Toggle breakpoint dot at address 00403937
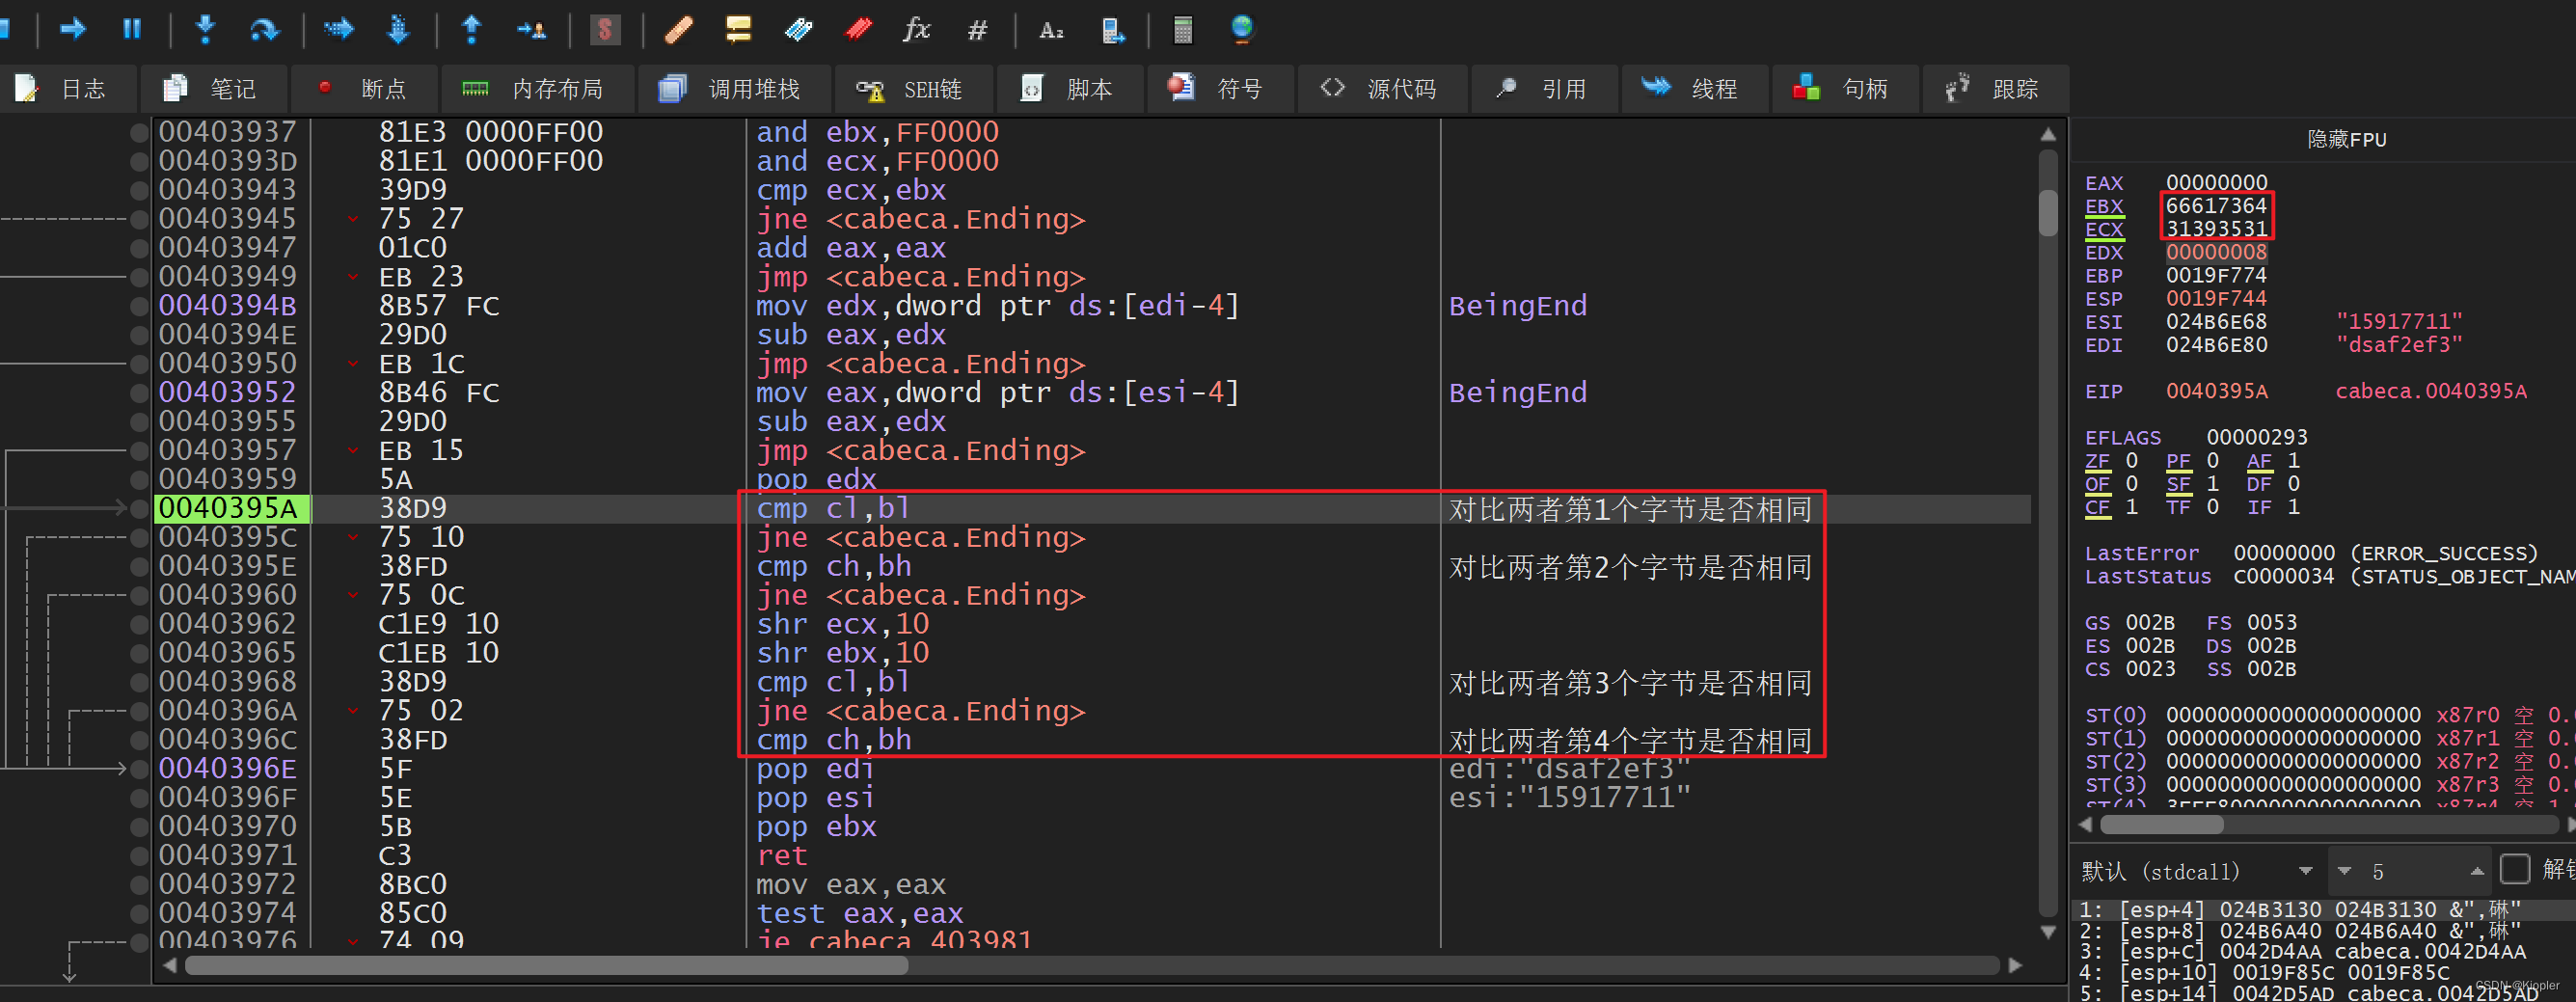 [140, 132]
